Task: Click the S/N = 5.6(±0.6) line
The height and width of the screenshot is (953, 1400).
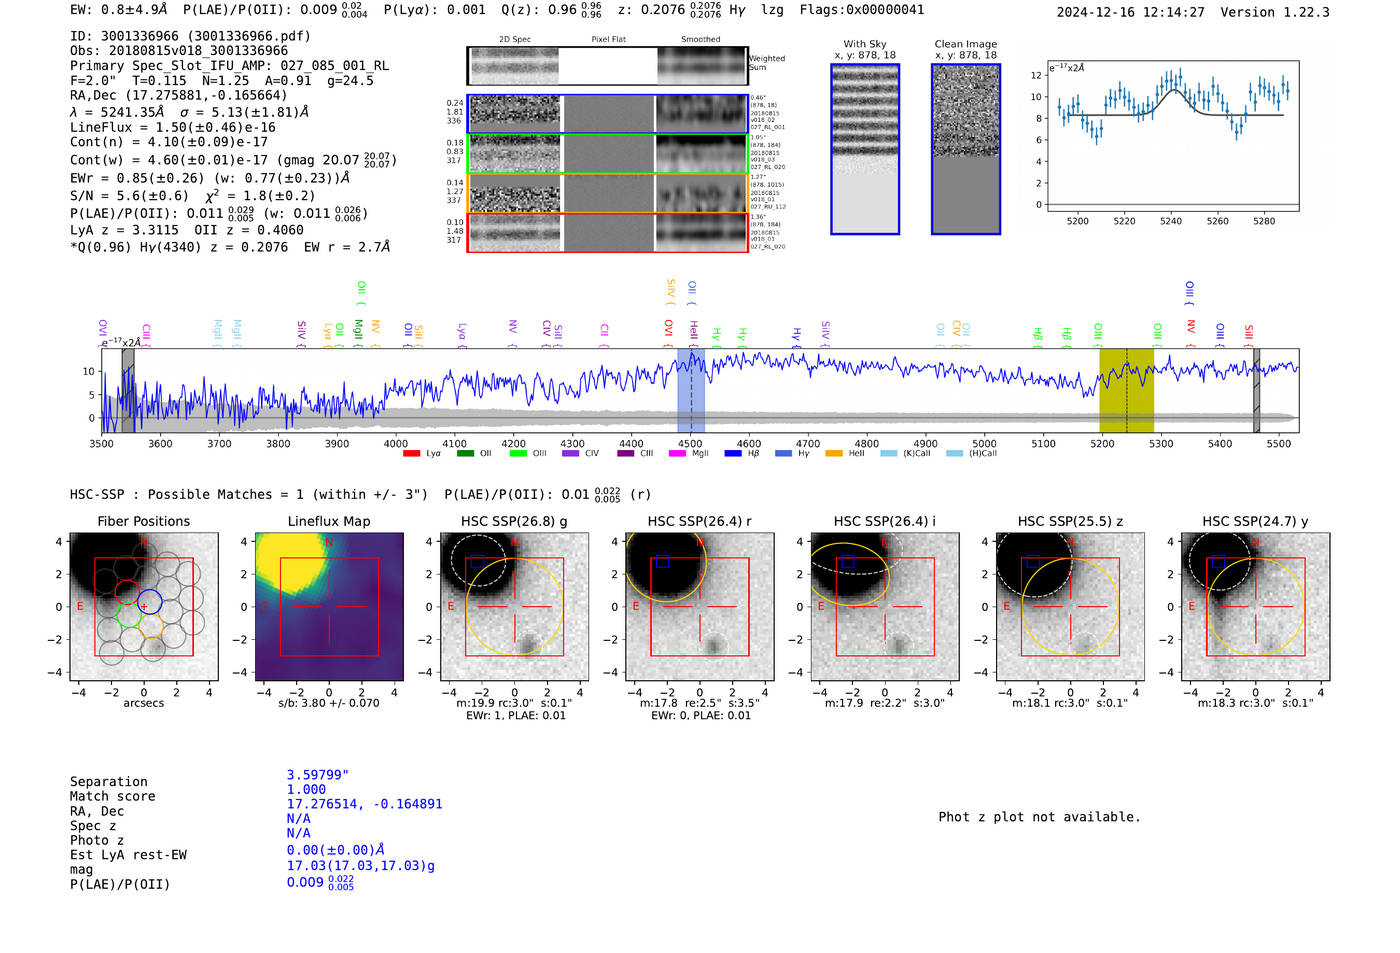Action: coord(193,196)
